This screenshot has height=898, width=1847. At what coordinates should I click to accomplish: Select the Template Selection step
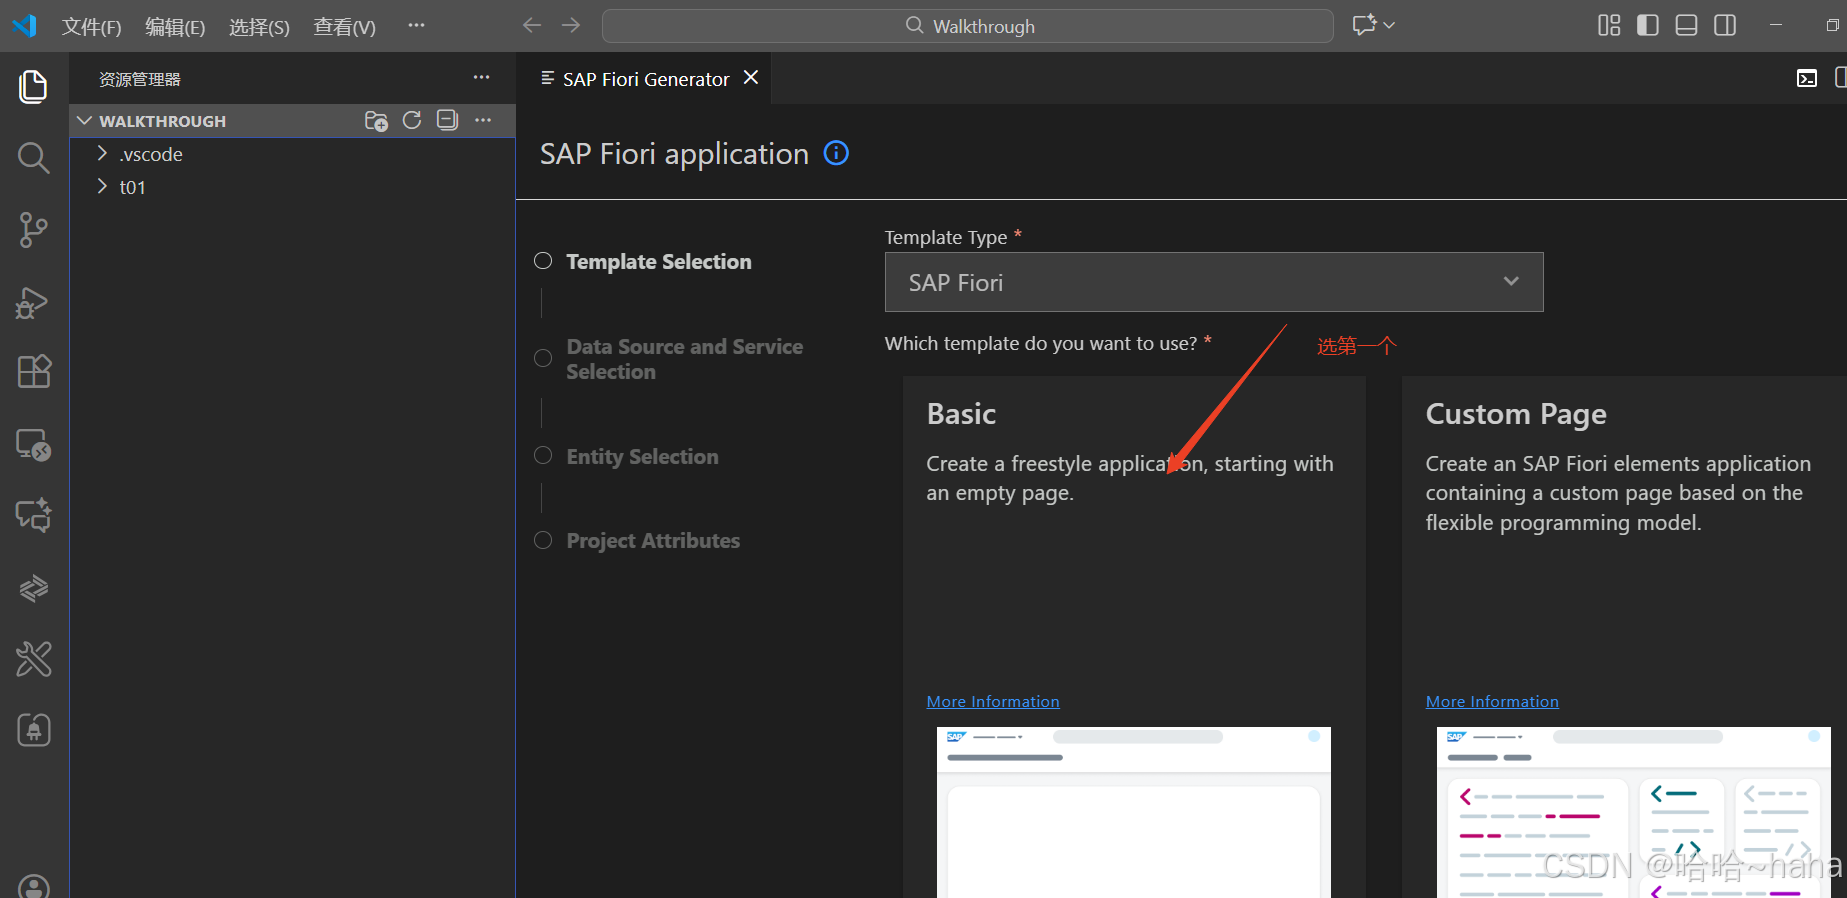[x=645, y=261]
